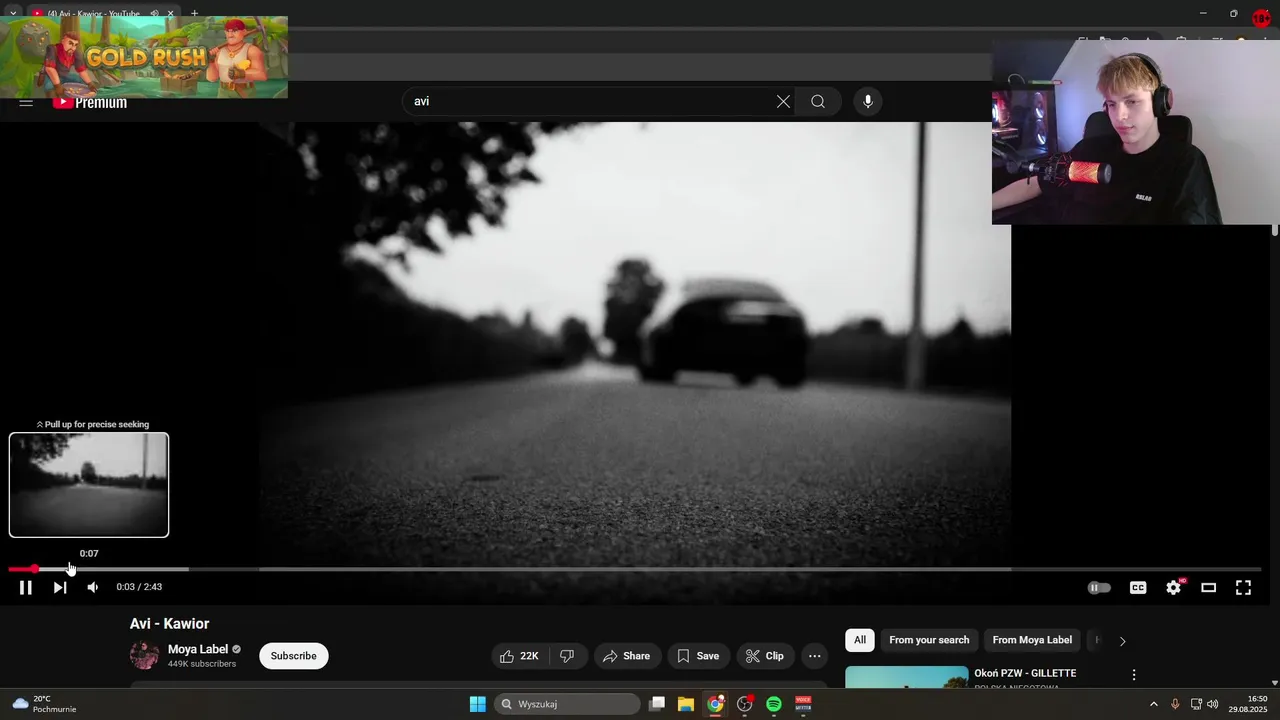This screenshot has width=1280, height=720.
Task: Open the network icon in the system tray
Action: click(1196, 704)
